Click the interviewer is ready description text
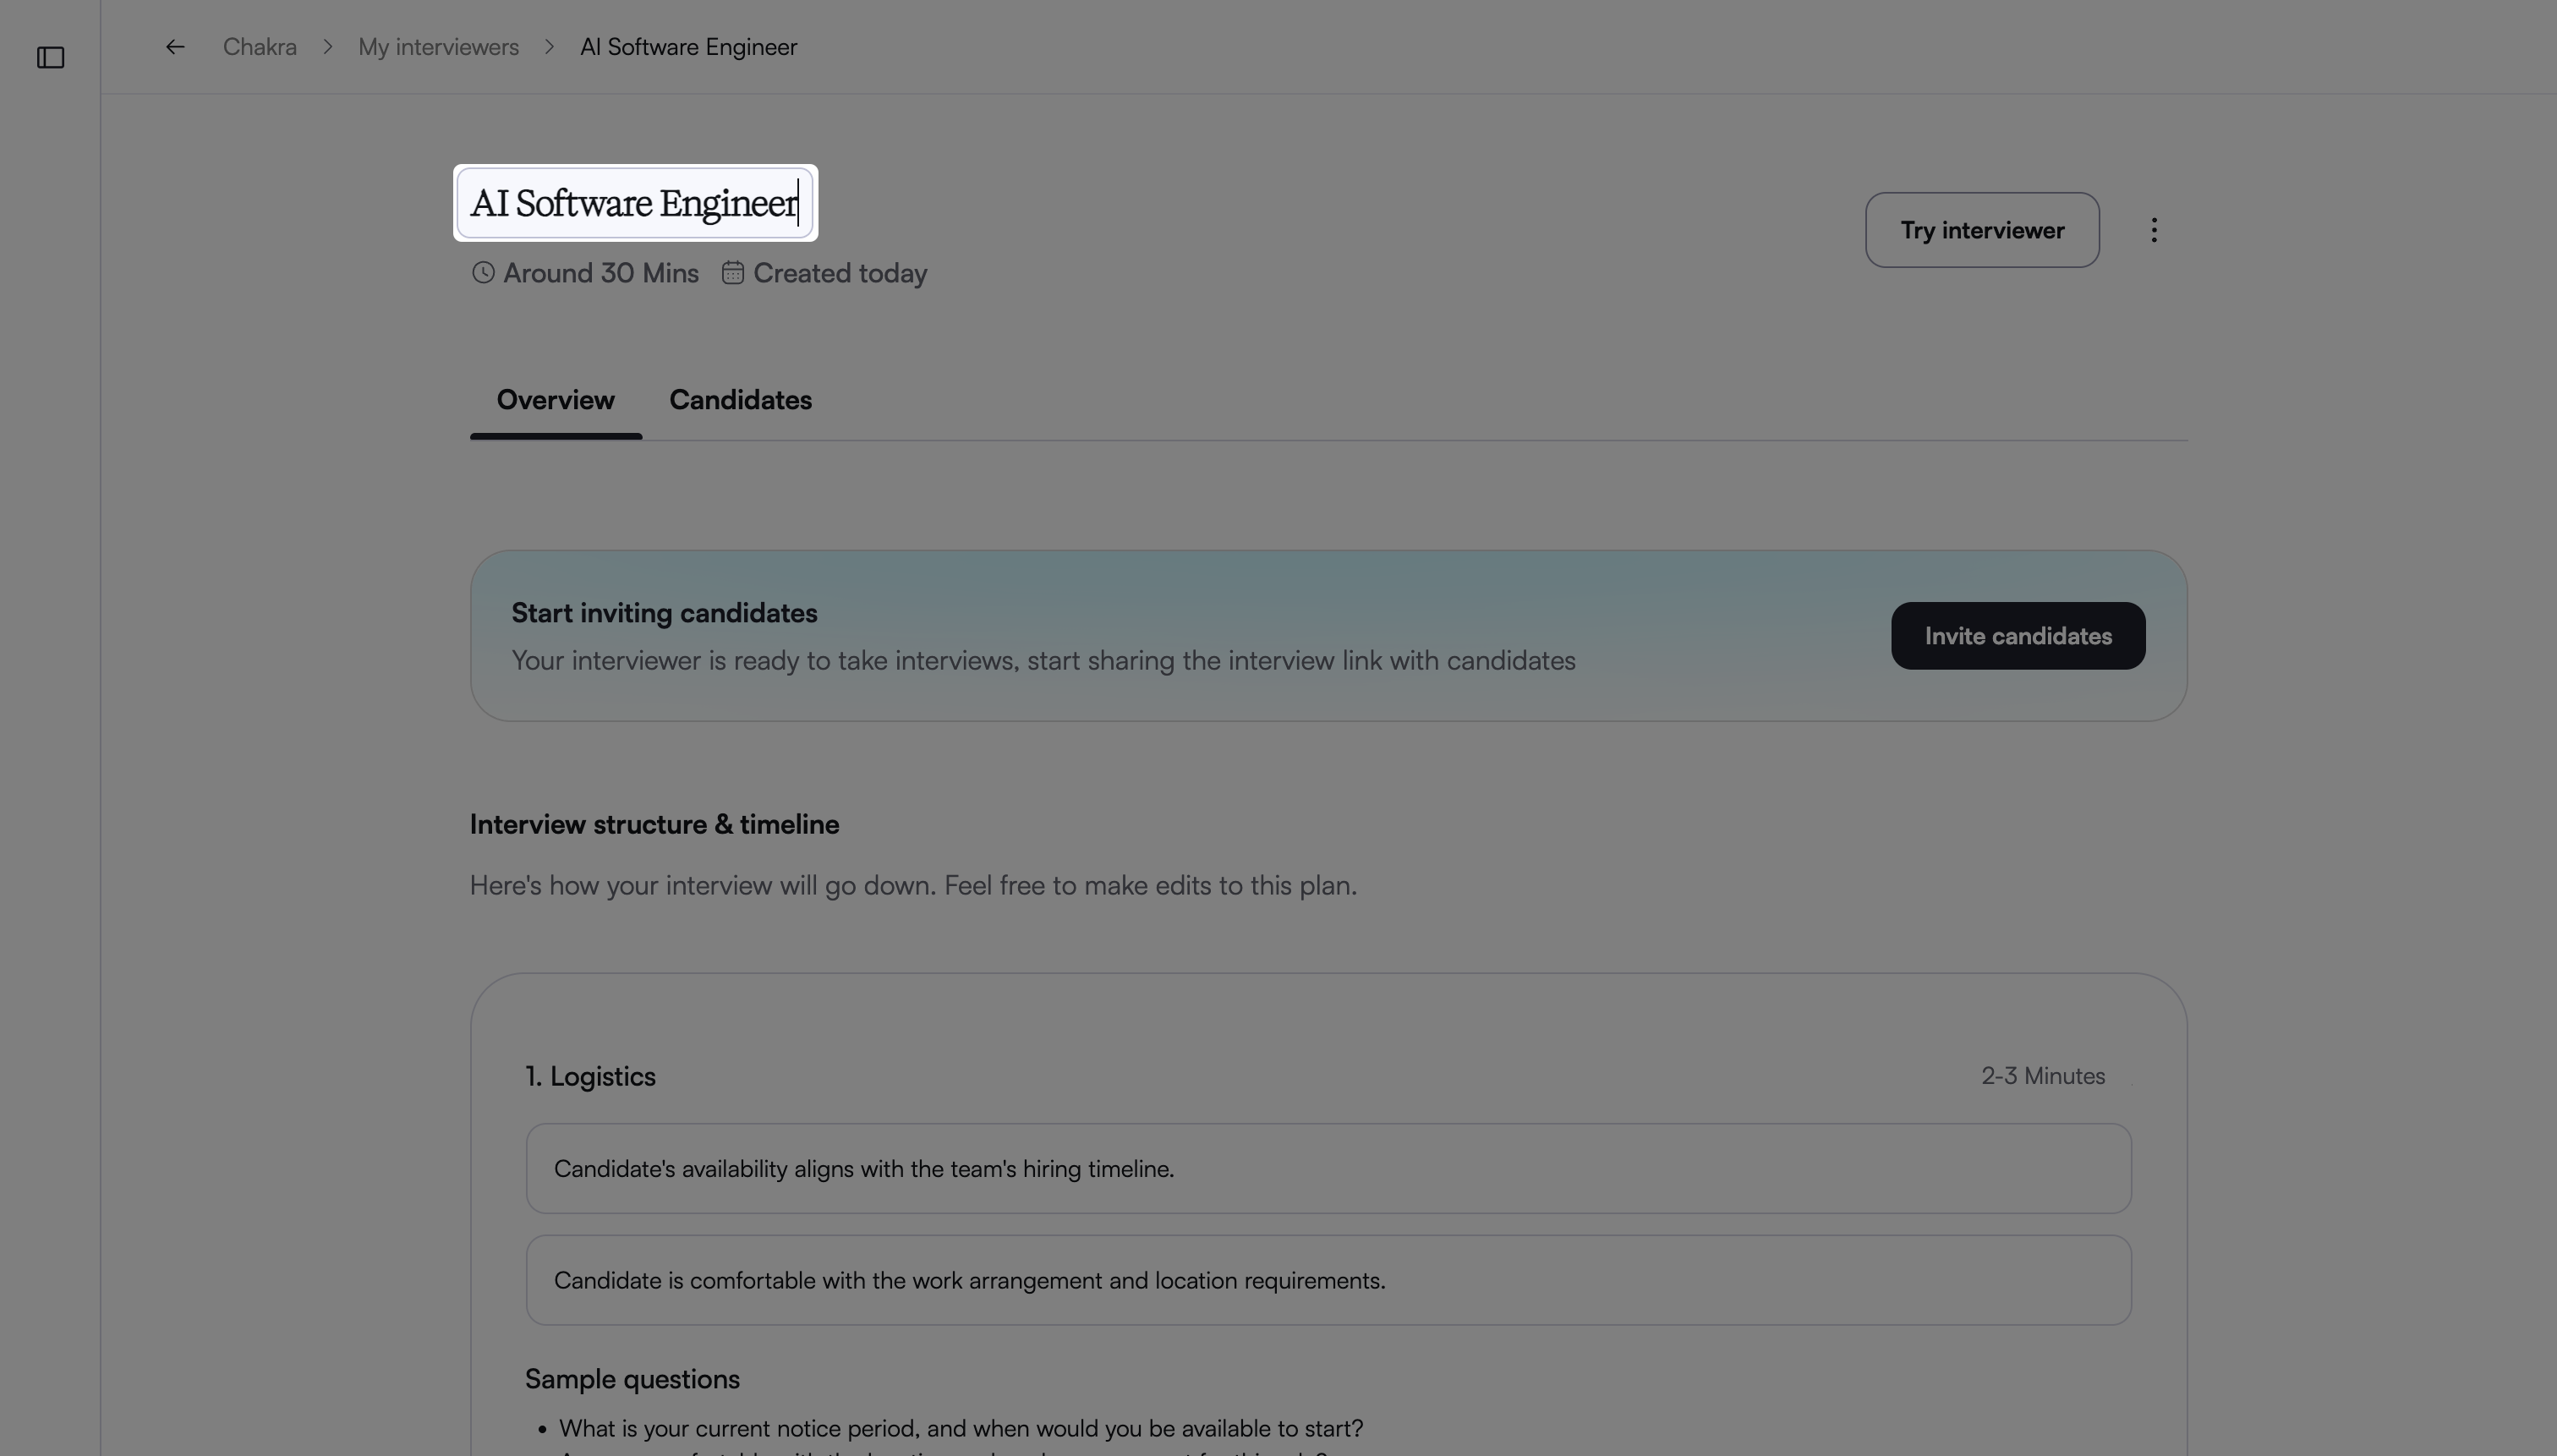The image size is (2557, 1456). (1043, 661)
